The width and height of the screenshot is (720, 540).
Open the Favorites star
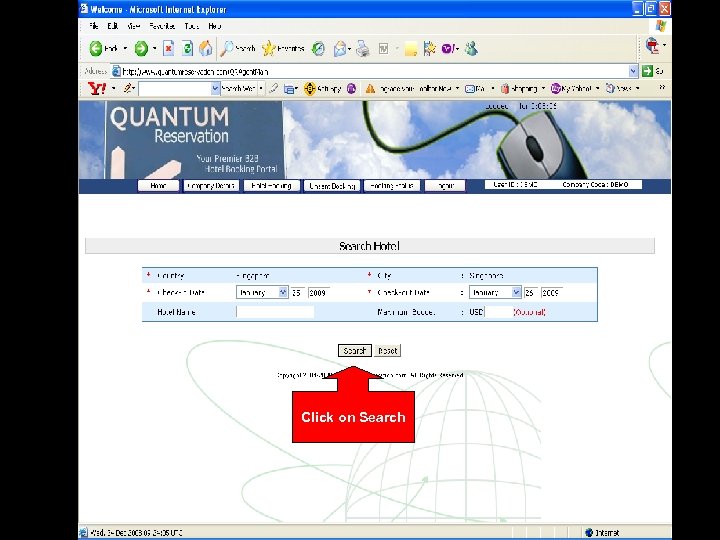pos(269,48)
